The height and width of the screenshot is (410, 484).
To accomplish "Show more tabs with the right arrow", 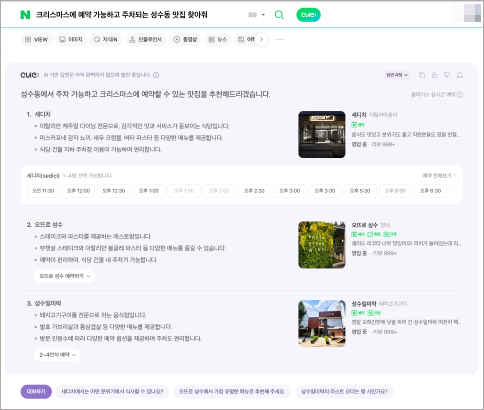I will [x=261, y=39].
